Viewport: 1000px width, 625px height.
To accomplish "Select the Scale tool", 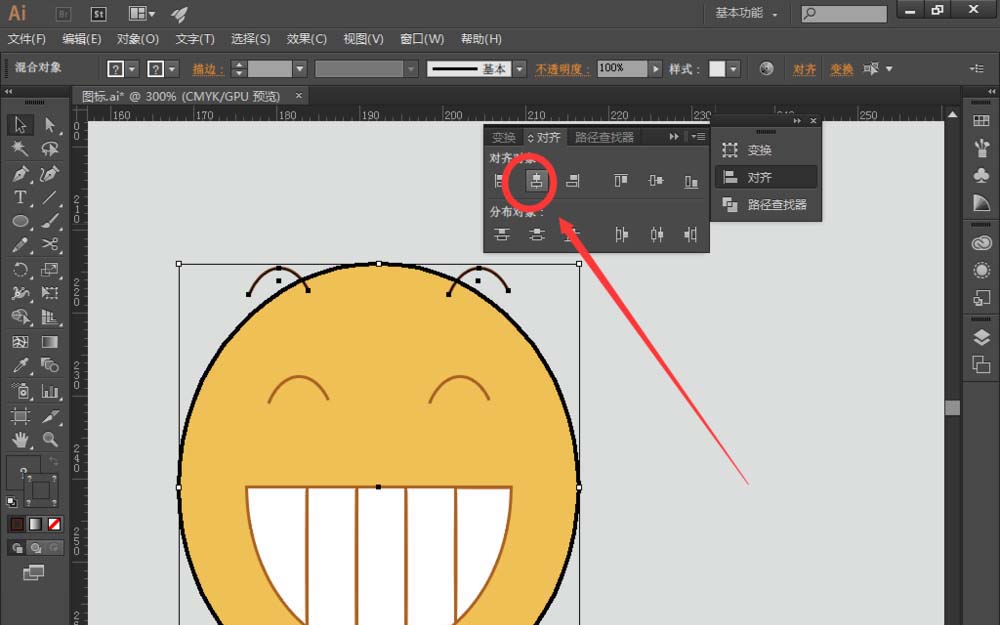I will [50, 270].
